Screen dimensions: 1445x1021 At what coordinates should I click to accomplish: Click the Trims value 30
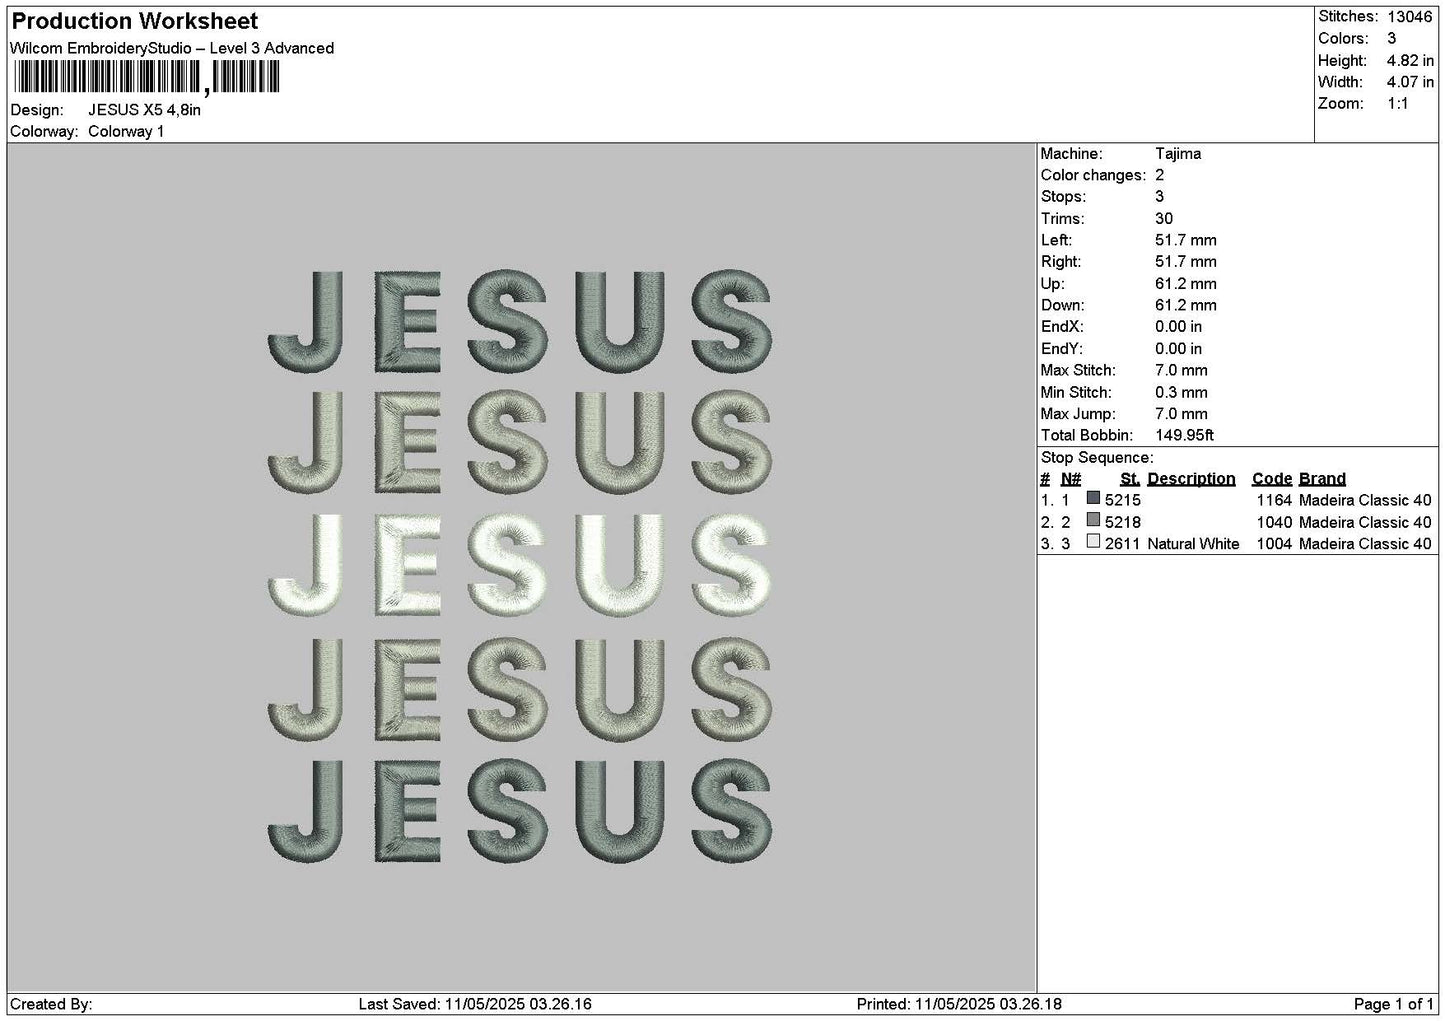point(1164,219)
